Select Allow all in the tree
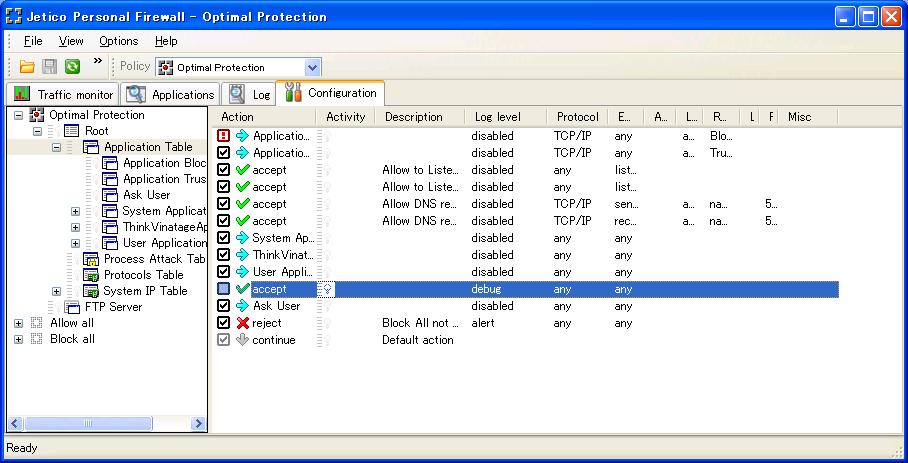This screenshot has height=463, width=908. (72, 323)
